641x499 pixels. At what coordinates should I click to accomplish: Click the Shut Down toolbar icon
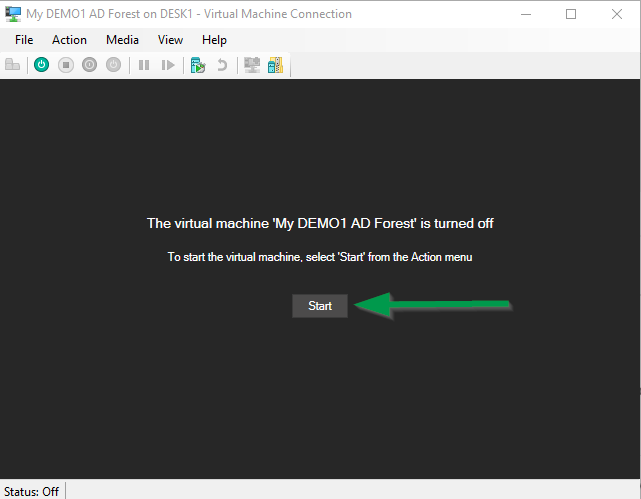click(90, 65)
